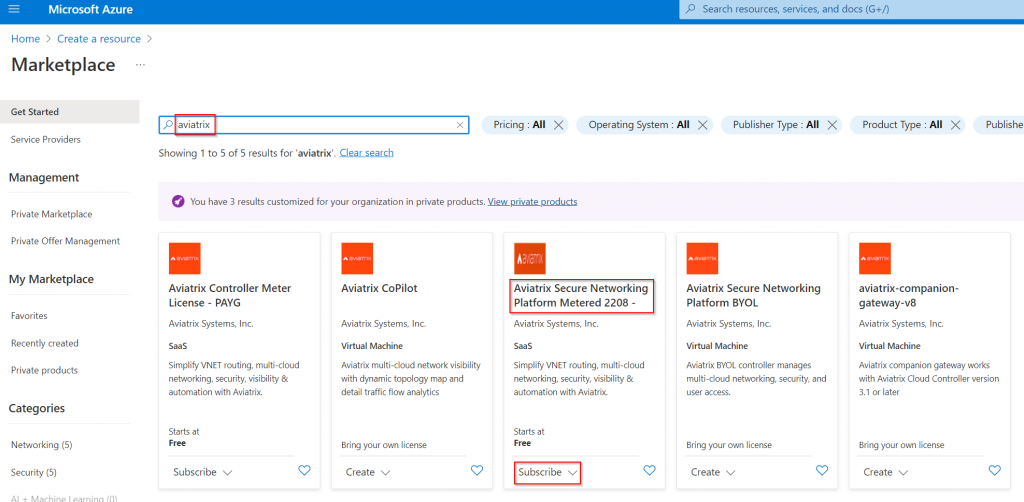The image size is (1024, 502).
Task: Favorite Secure Networking Platform BYOL heart
Action: 822,470
